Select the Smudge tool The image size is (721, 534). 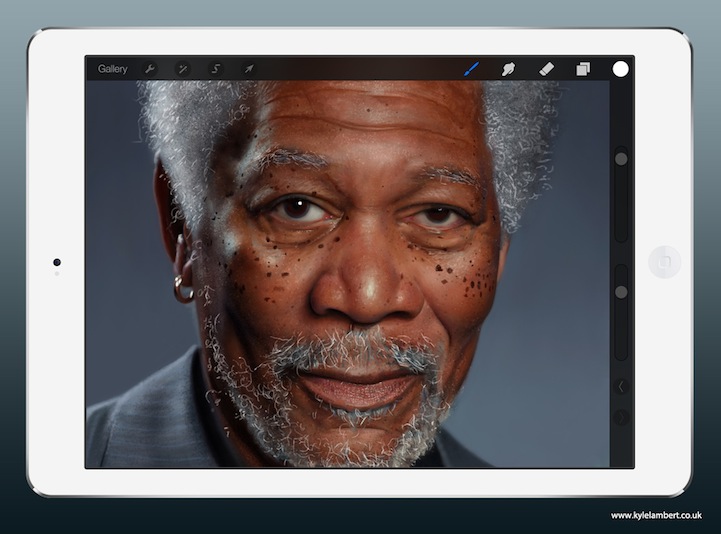coord(508,69)
